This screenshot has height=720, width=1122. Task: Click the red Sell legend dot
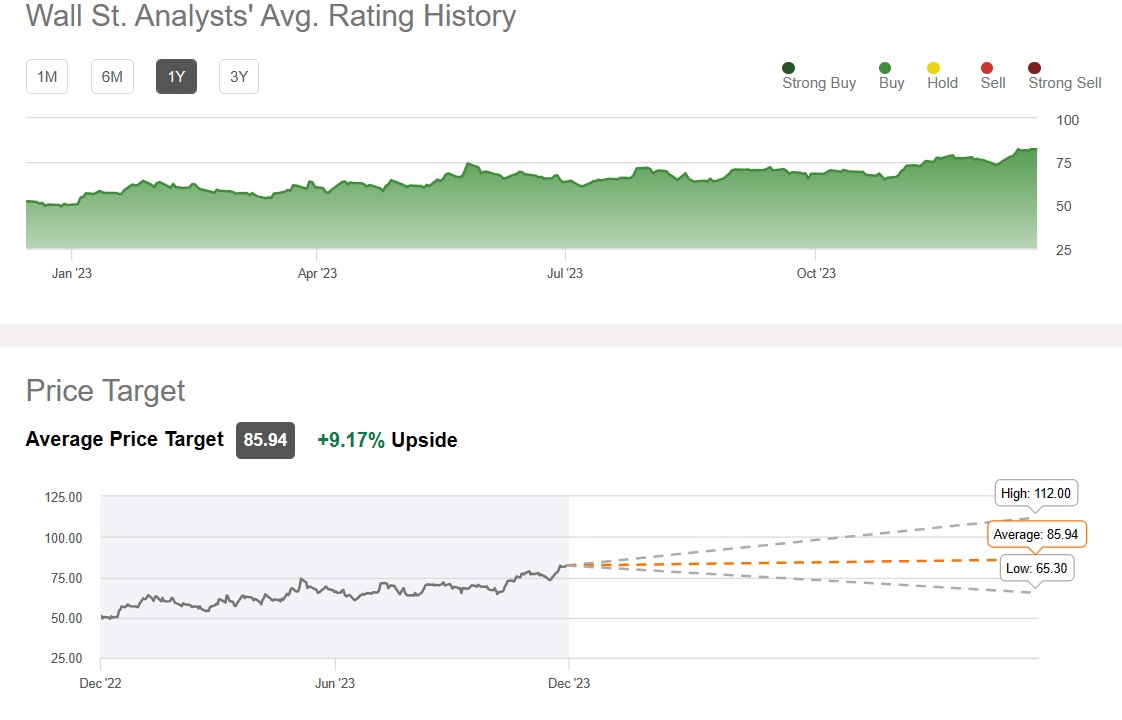986,68
